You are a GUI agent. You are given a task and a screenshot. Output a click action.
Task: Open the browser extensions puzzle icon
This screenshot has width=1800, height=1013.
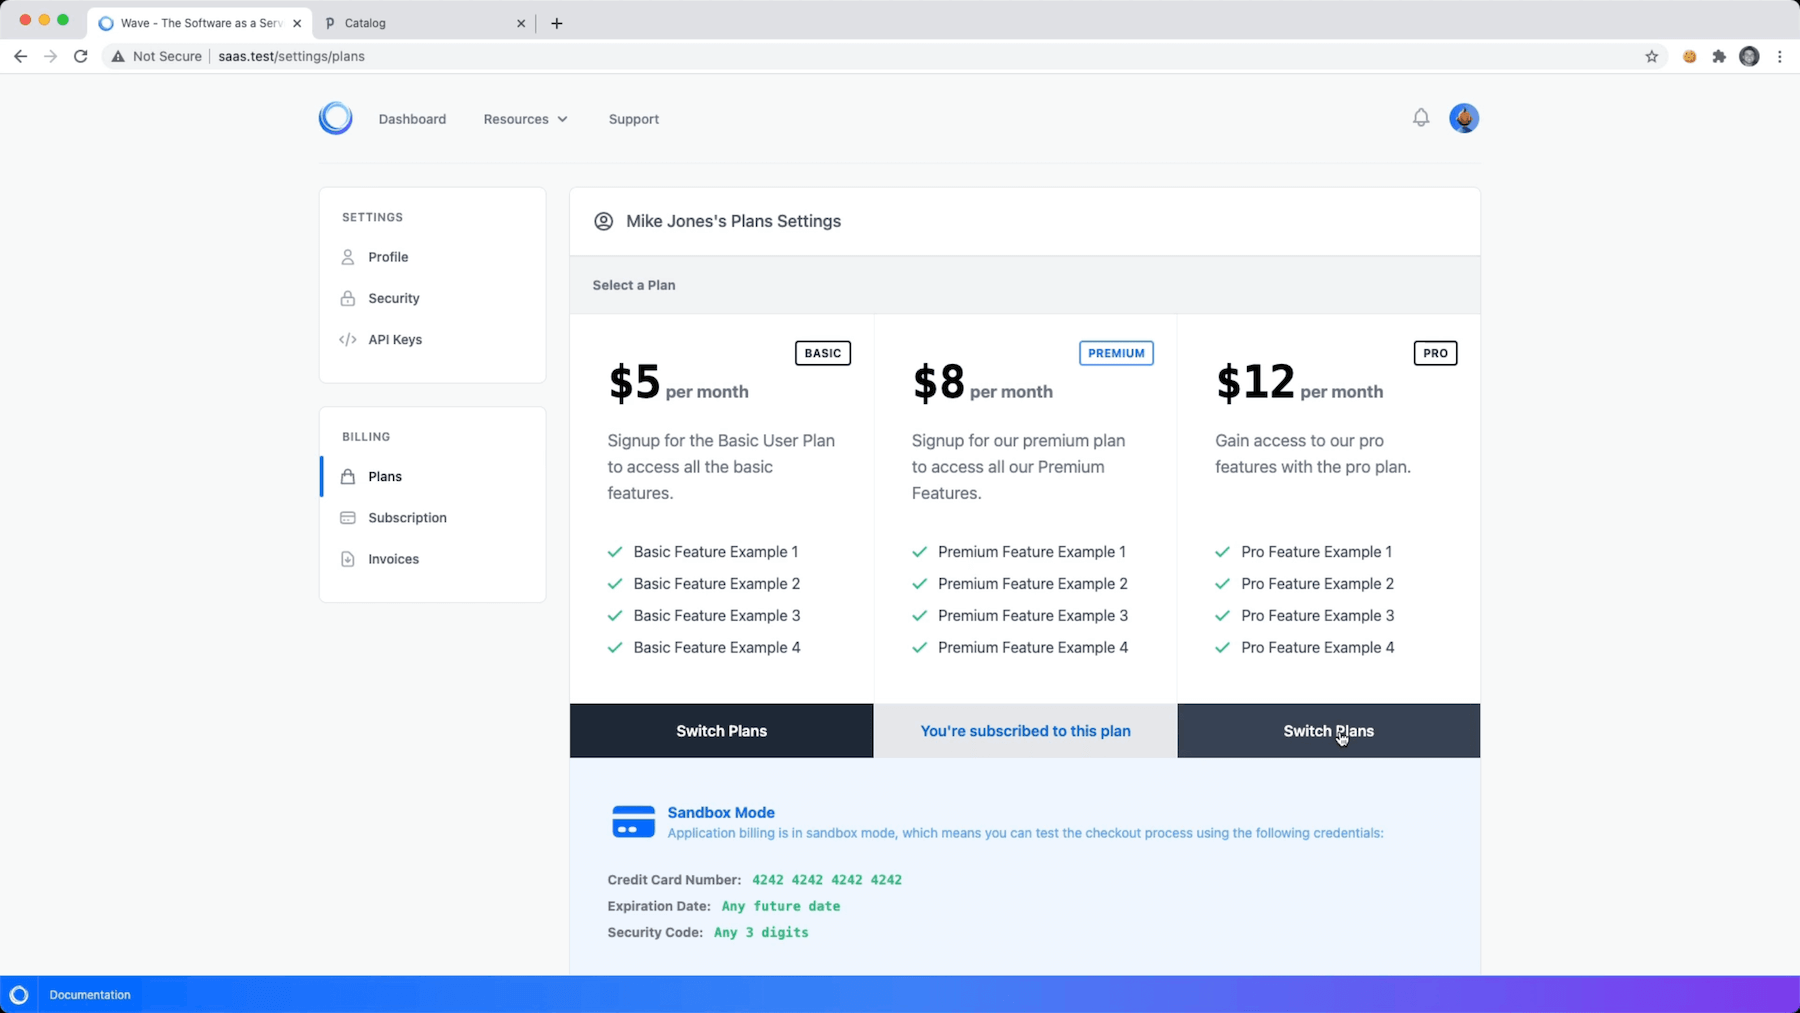click(x=1719, y=56)
